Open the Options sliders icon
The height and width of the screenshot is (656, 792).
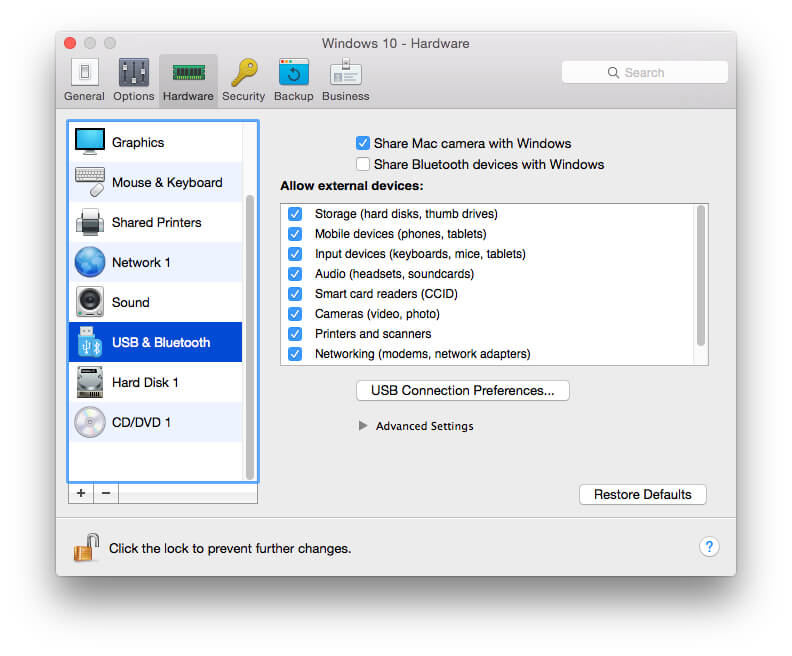(x=133, y=73)
